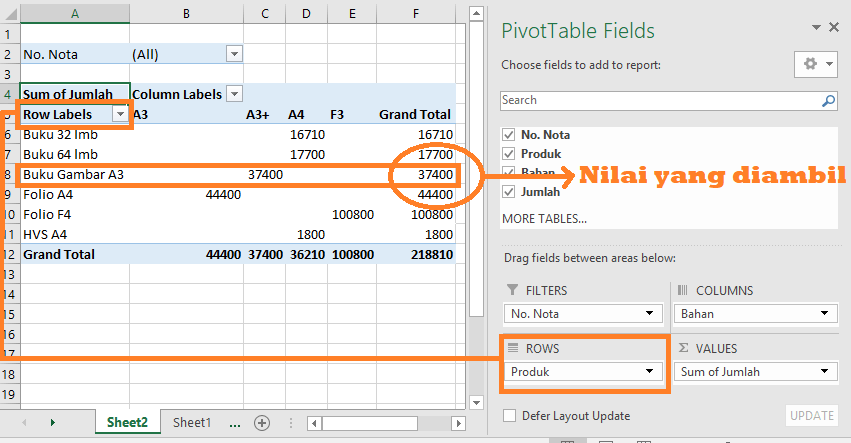Close the PivotTable Fields pane
Image resolution: width=851 pixels, height=443 pixels.
click(834, 27)
